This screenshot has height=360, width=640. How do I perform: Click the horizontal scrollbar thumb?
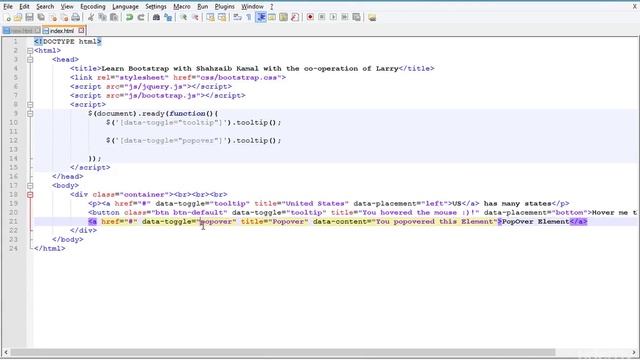click(283, 352)
